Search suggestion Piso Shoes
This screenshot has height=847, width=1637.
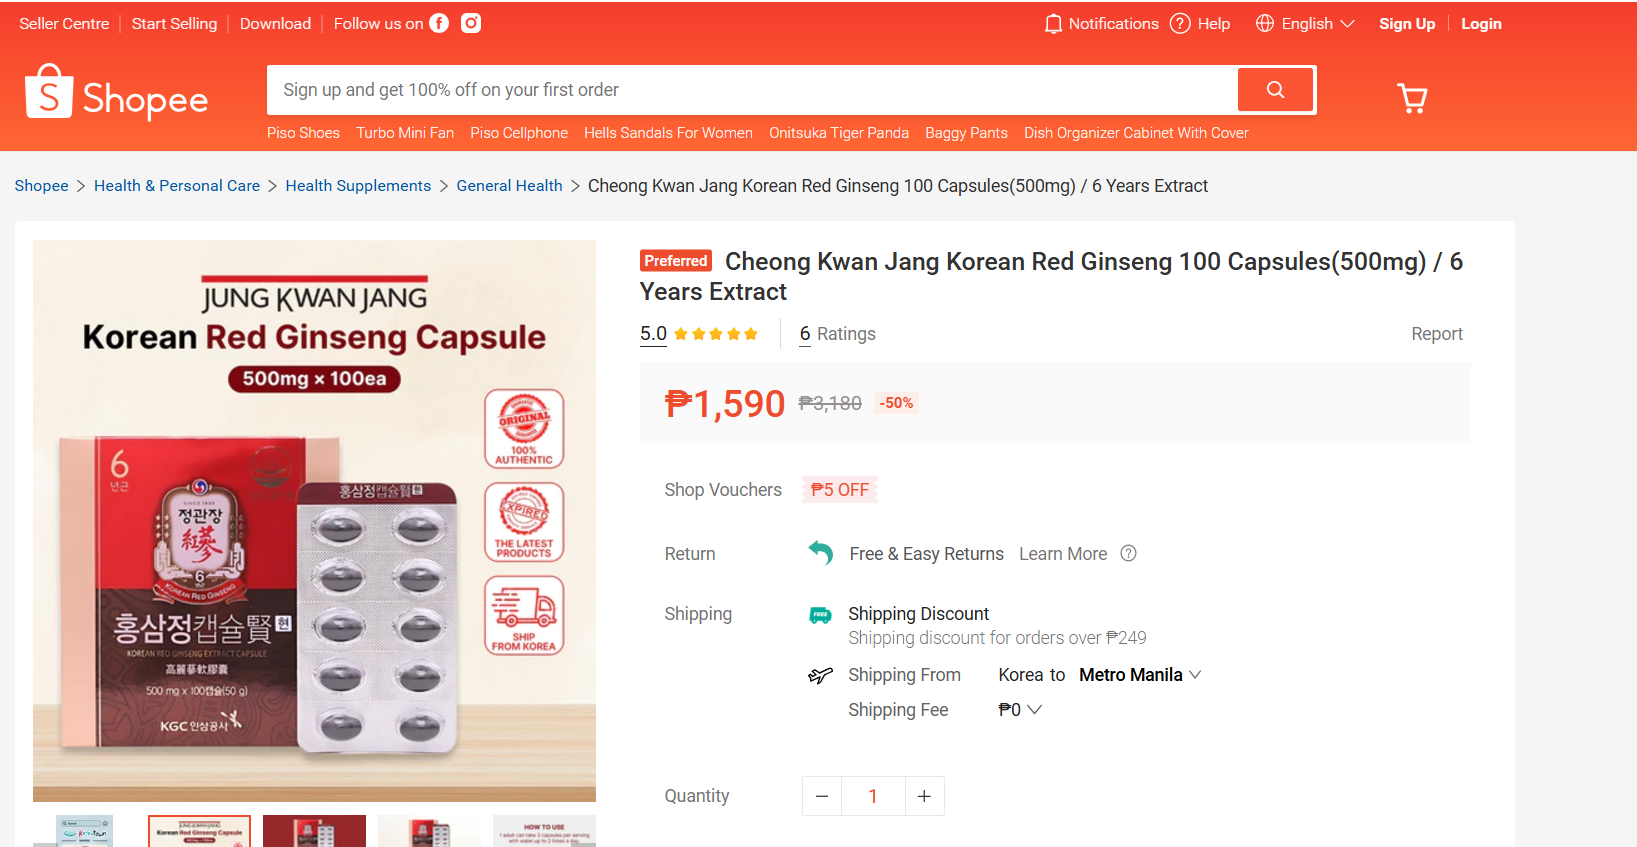(303, 133)
